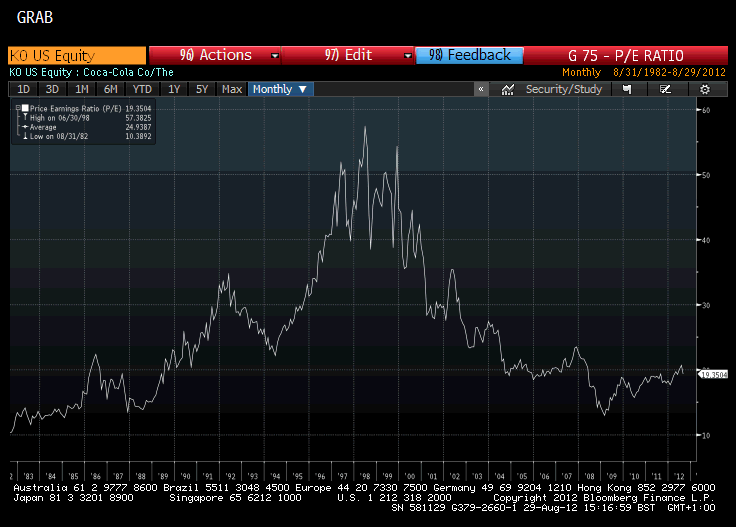Expand the Edit dropdown arrow
Screen dimensions: 736x527
407,56
